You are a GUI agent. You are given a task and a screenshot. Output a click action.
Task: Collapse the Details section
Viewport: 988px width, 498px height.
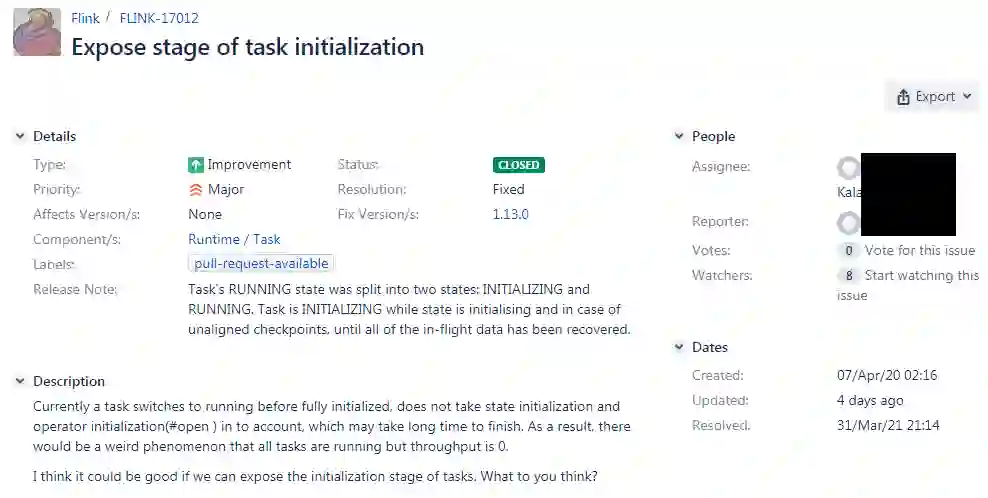pyautogui.click(x=19, y=136)
